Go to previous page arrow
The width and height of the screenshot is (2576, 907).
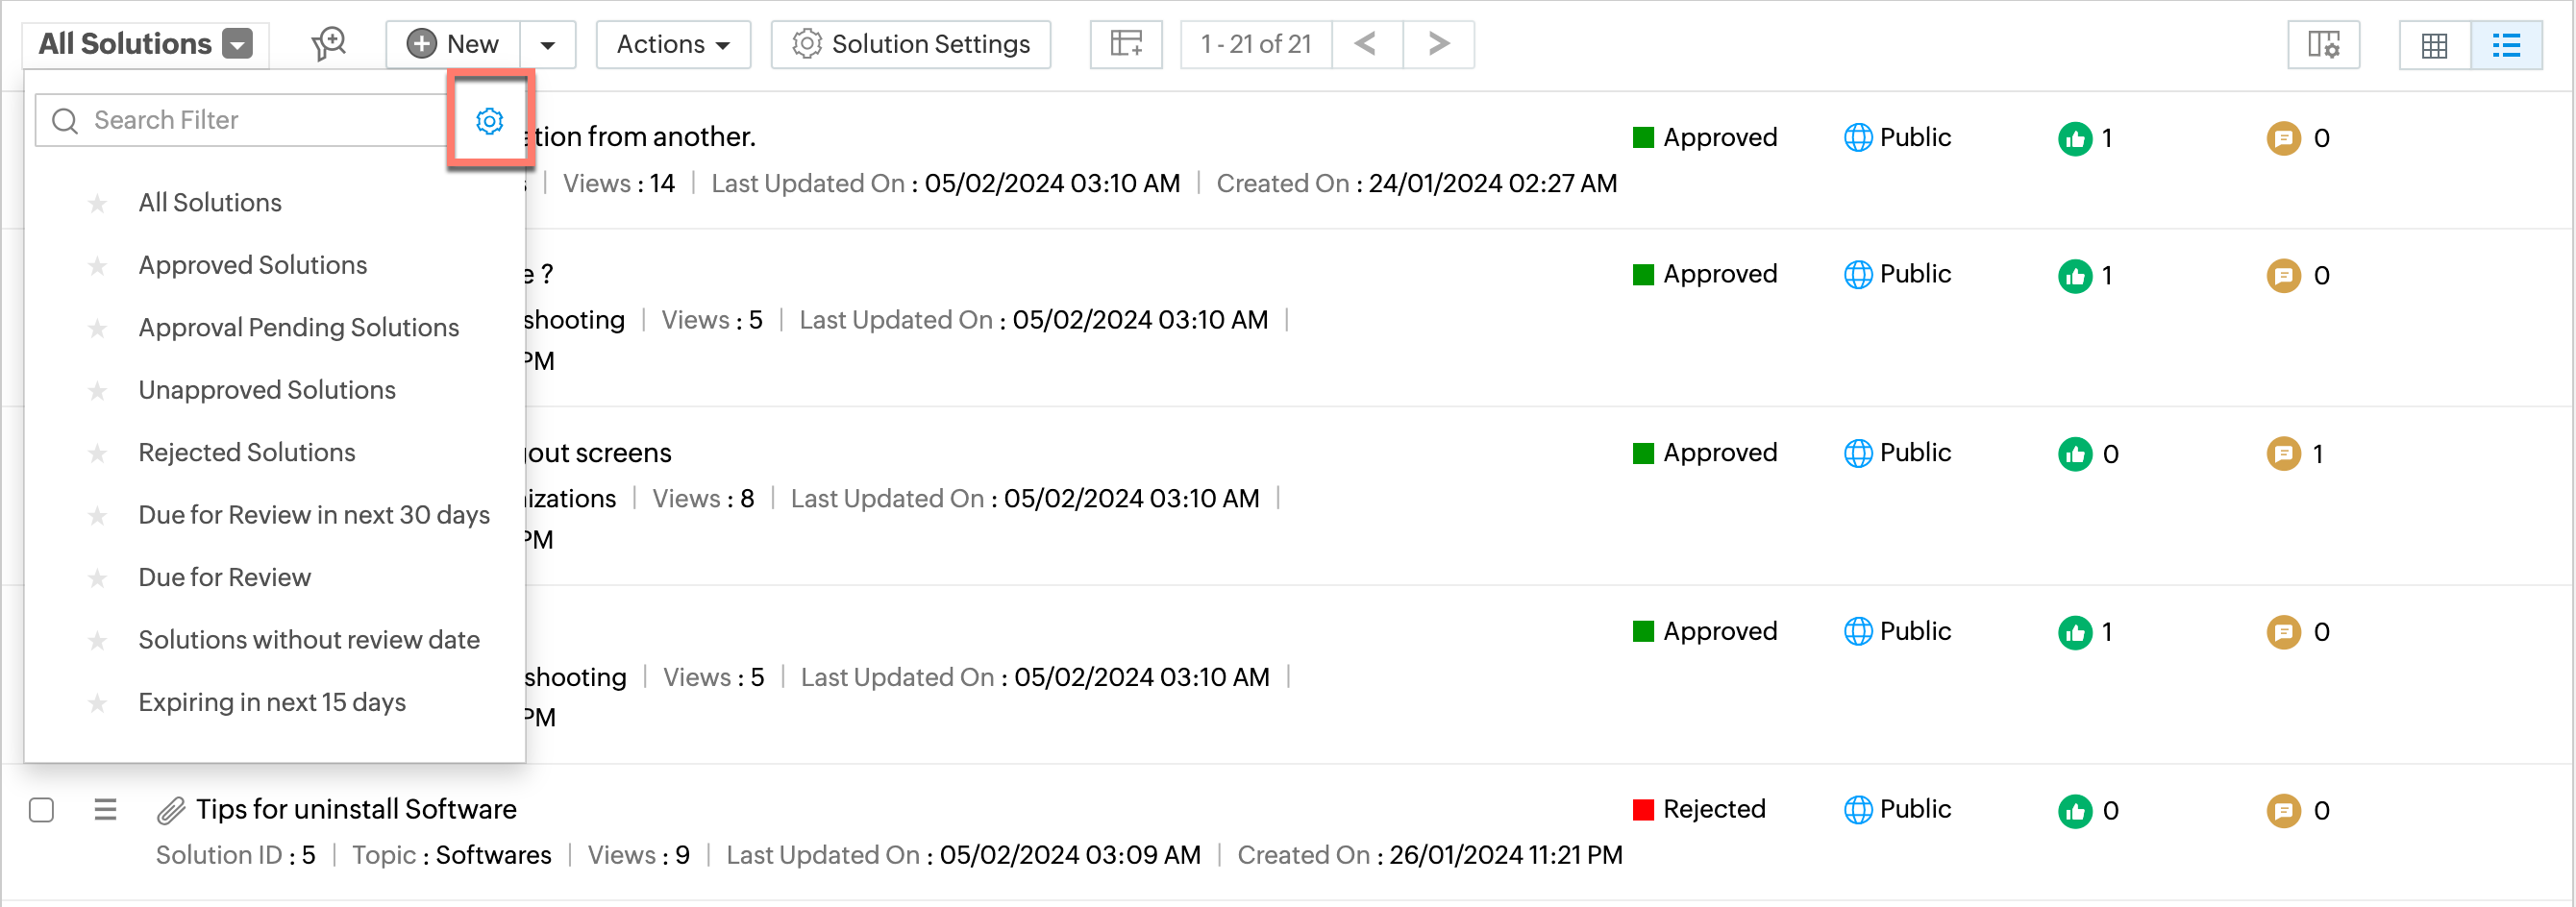click(1366, 44)
